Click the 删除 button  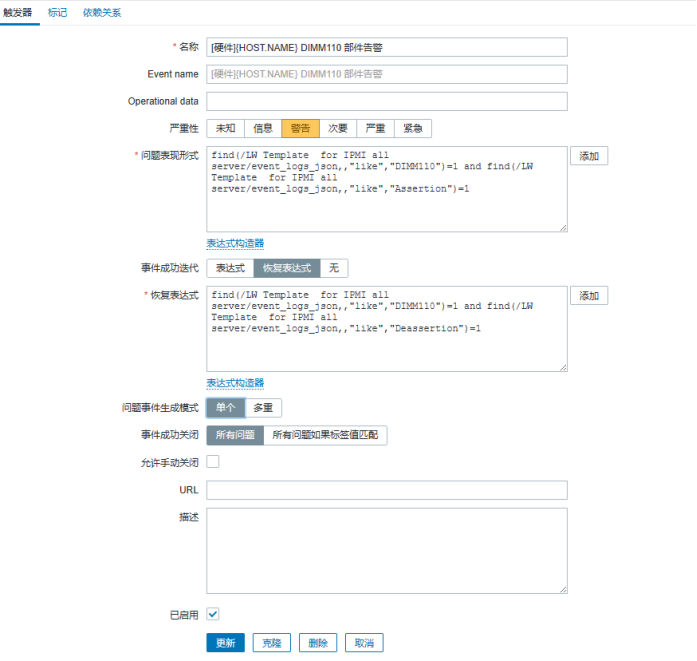318,643
